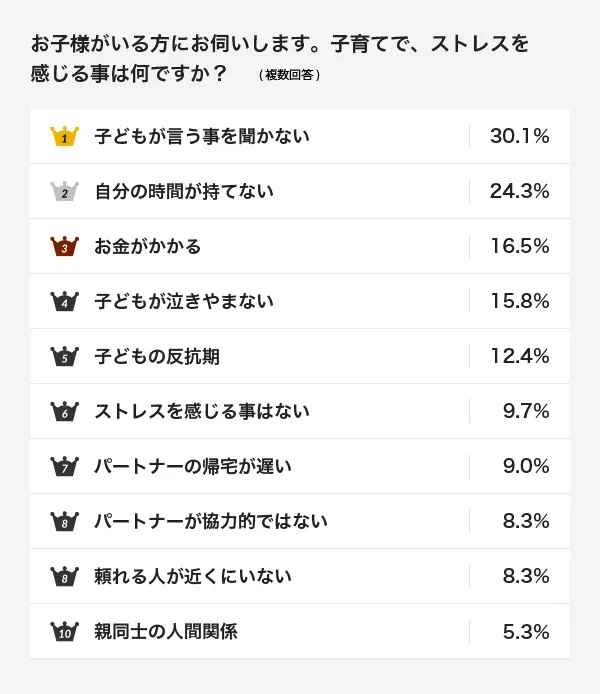This screenshot has height=694, width=600.
Task: Click the rank 5 crown icon
Action: click(x=64, y=356)
